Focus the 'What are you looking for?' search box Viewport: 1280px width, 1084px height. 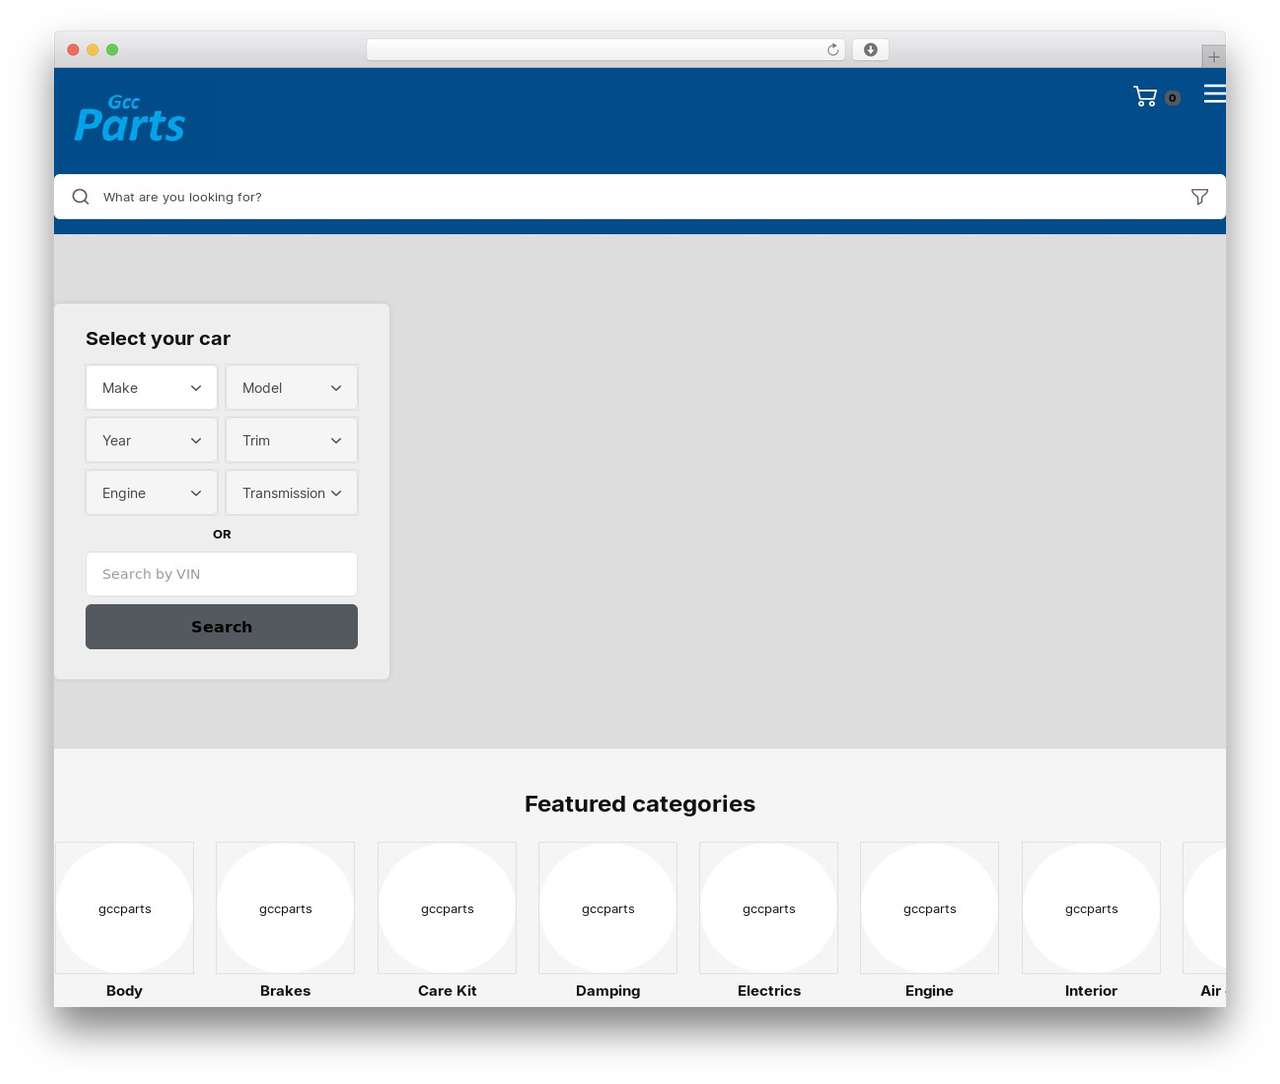[x=640, y=197]
